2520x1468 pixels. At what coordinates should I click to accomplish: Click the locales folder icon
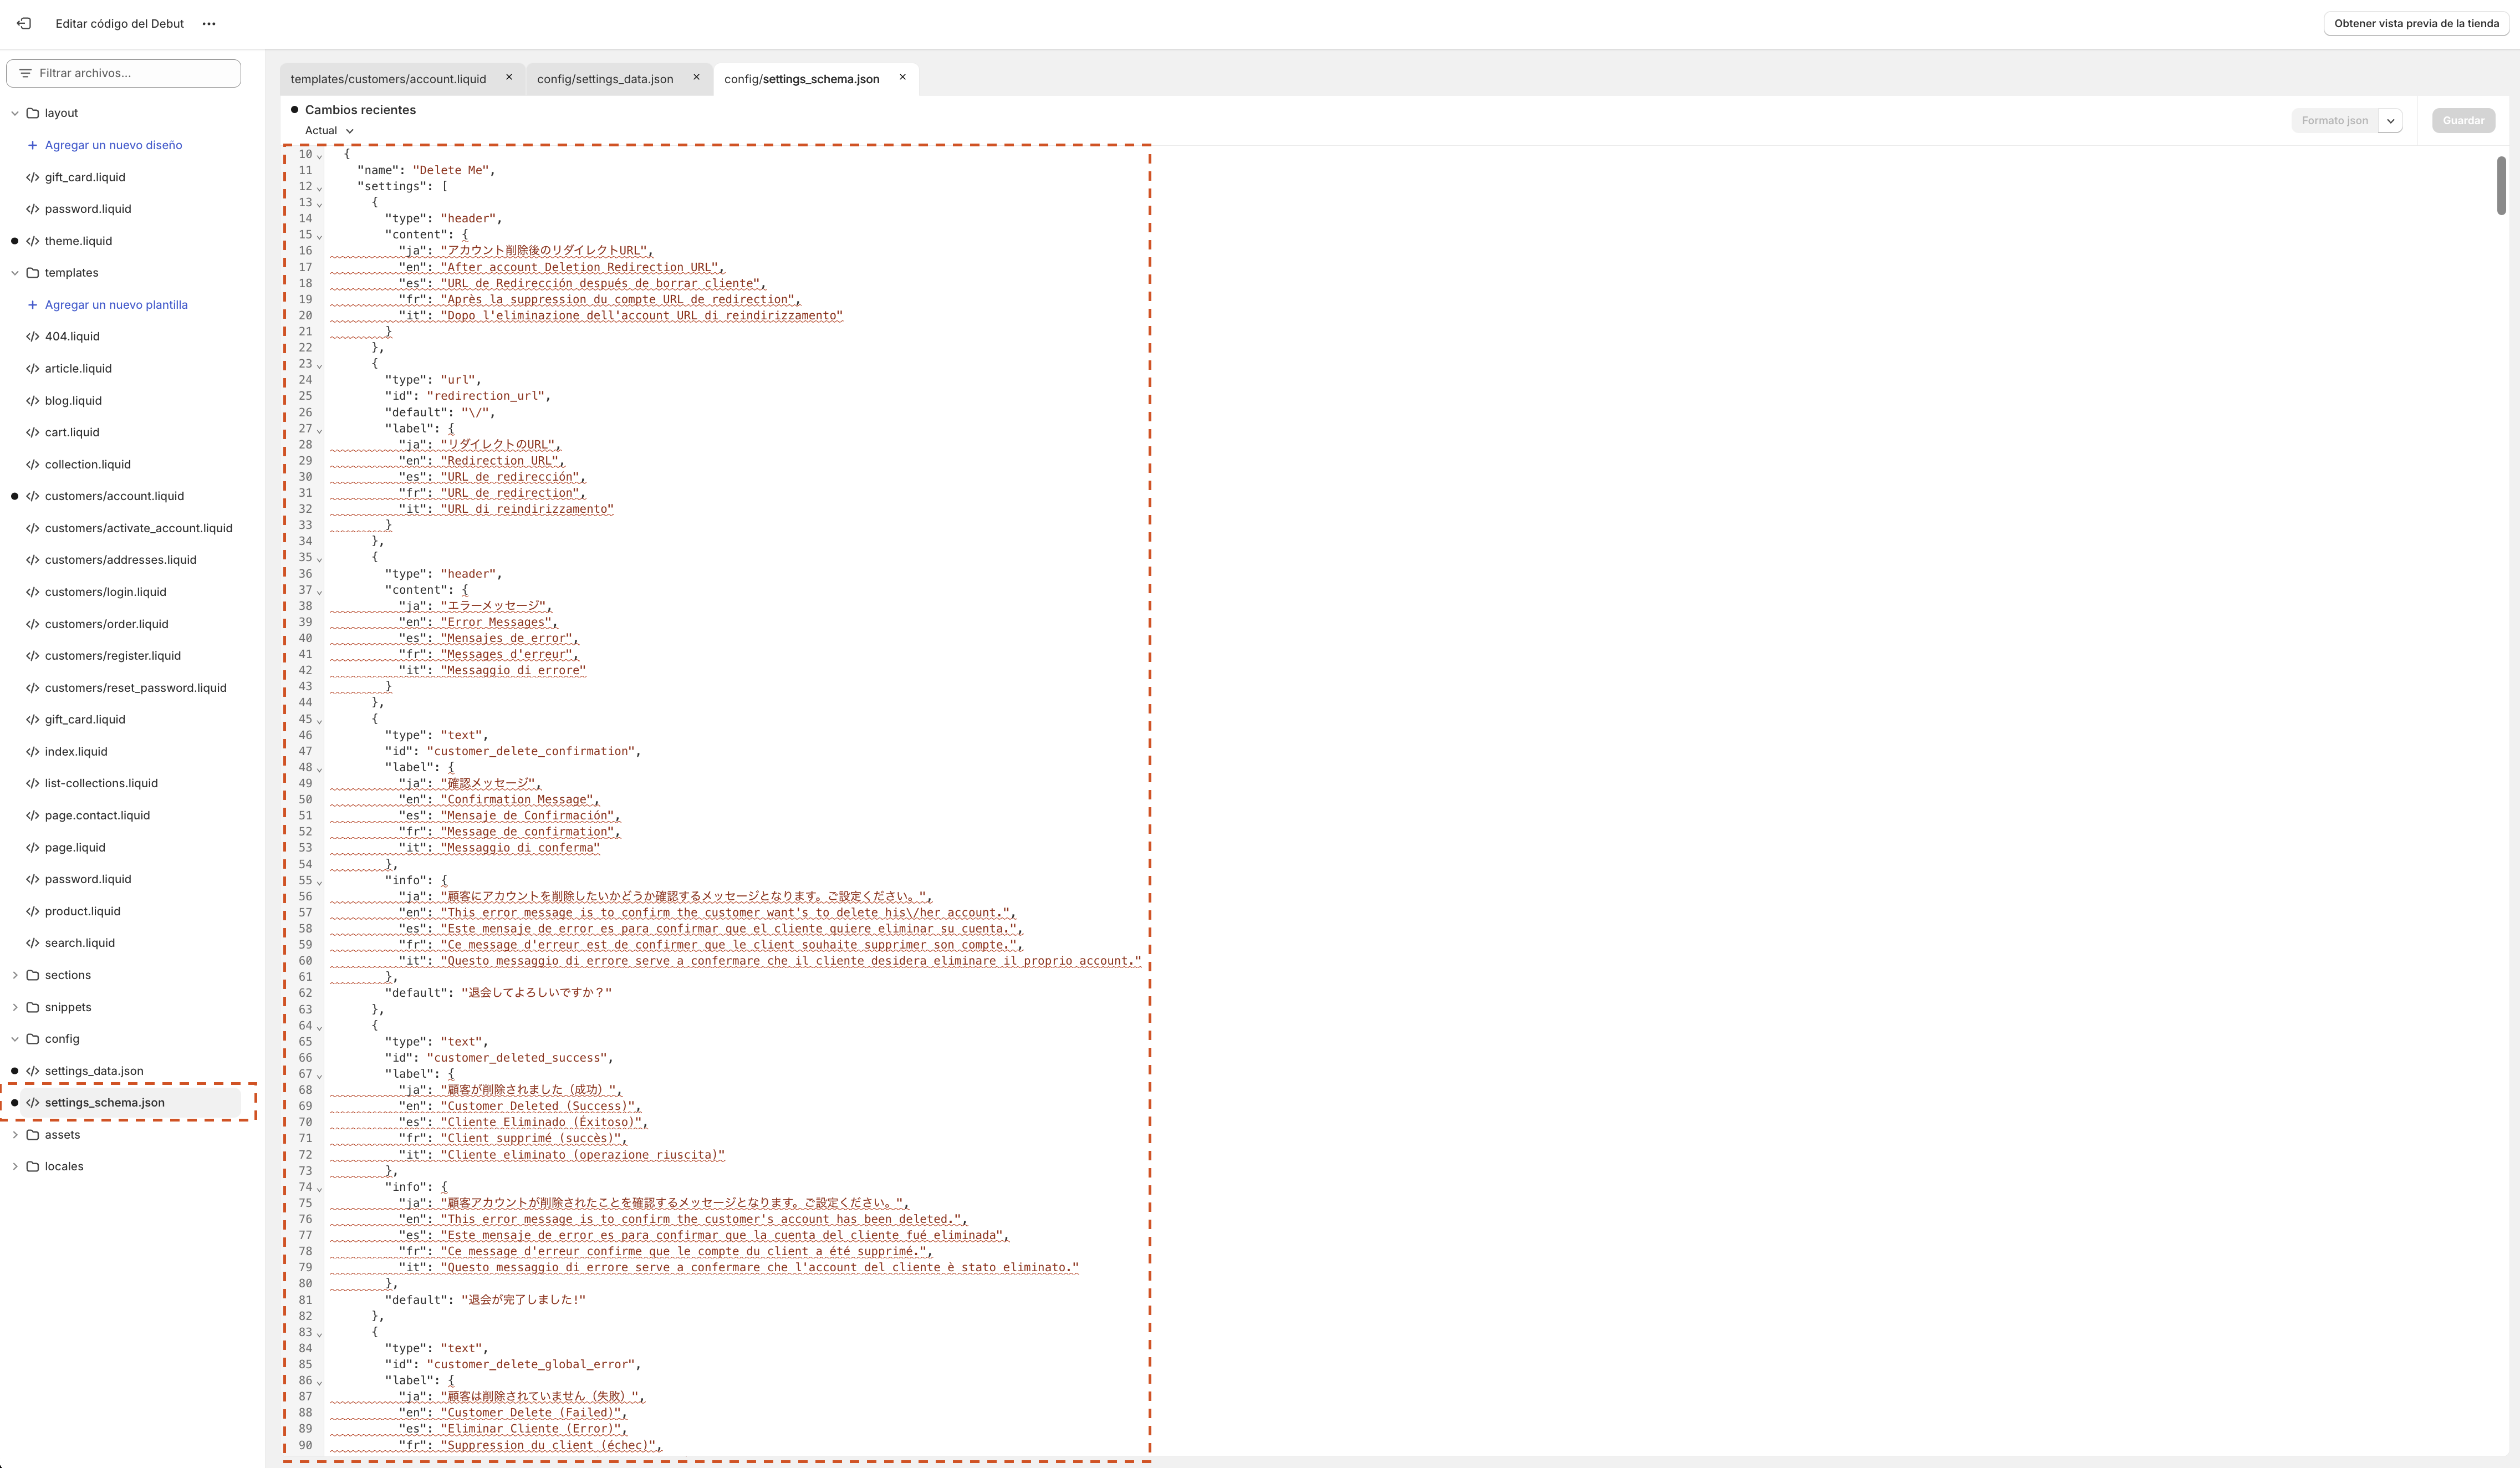click(x=33, y=1166)
